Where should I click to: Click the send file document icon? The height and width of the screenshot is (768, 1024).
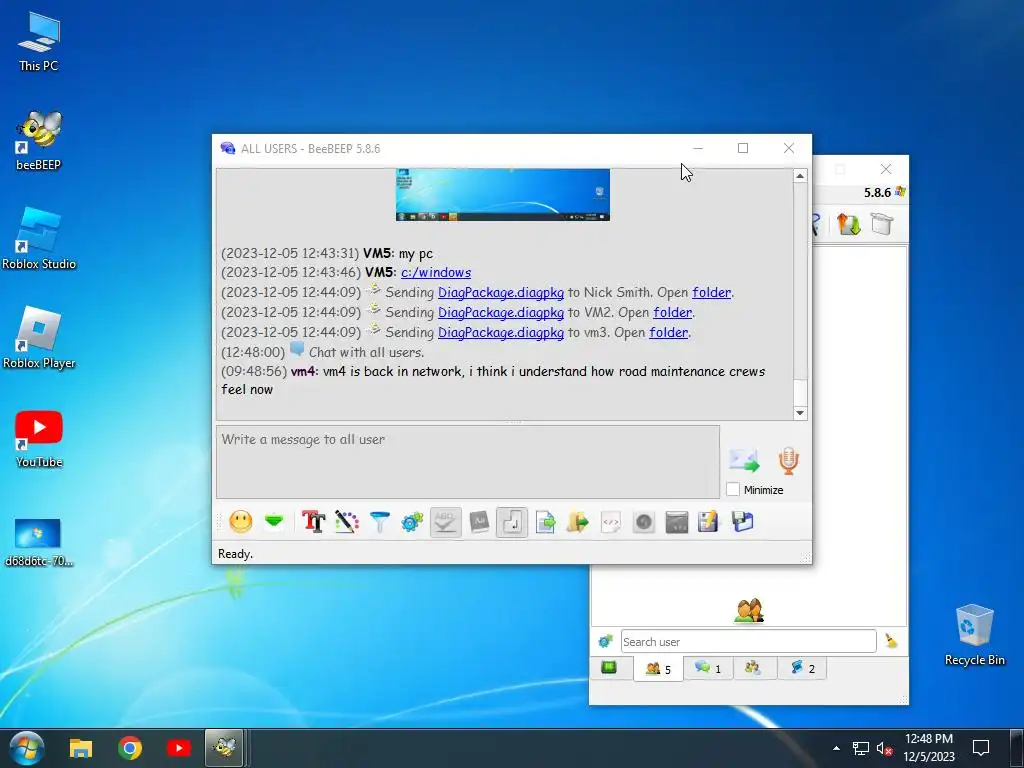click(x=545, y=522)
